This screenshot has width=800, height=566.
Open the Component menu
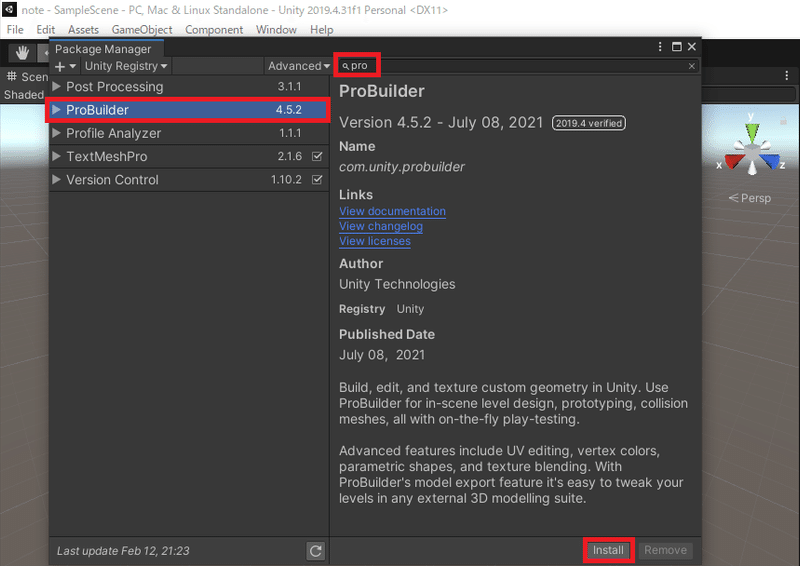click(x=214, y=30)
